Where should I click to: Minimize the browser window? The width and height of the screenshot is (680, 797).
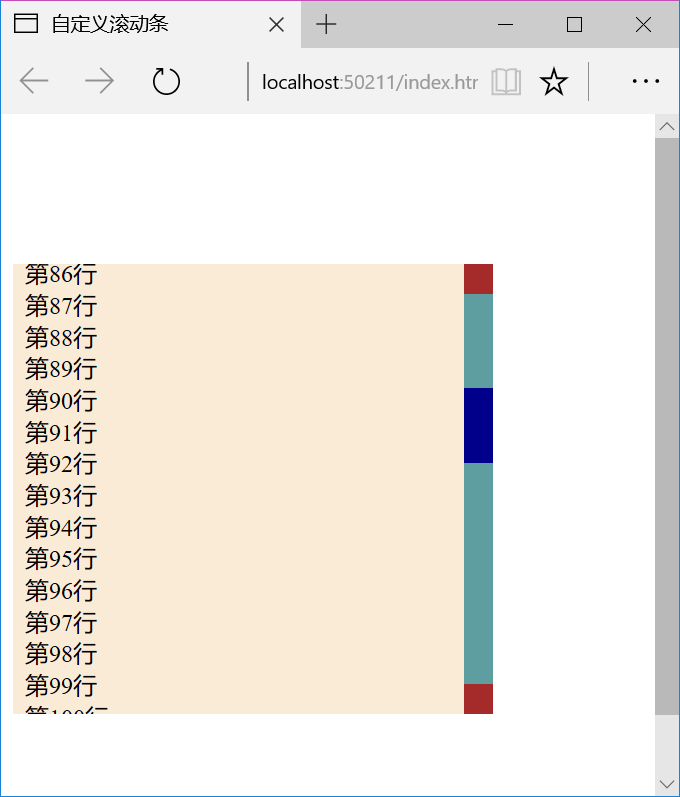pos(506,24)
